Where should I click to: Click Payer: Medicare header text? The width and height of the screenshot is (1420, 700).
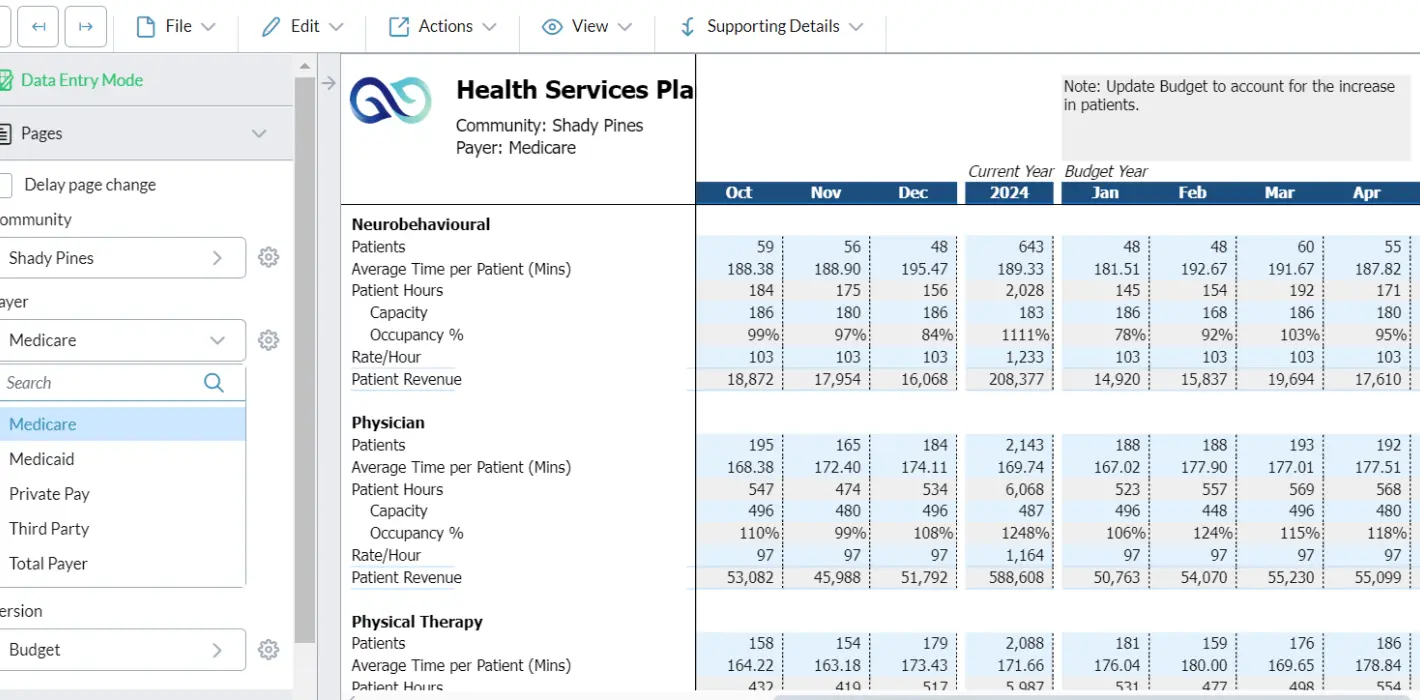[516, 148]
